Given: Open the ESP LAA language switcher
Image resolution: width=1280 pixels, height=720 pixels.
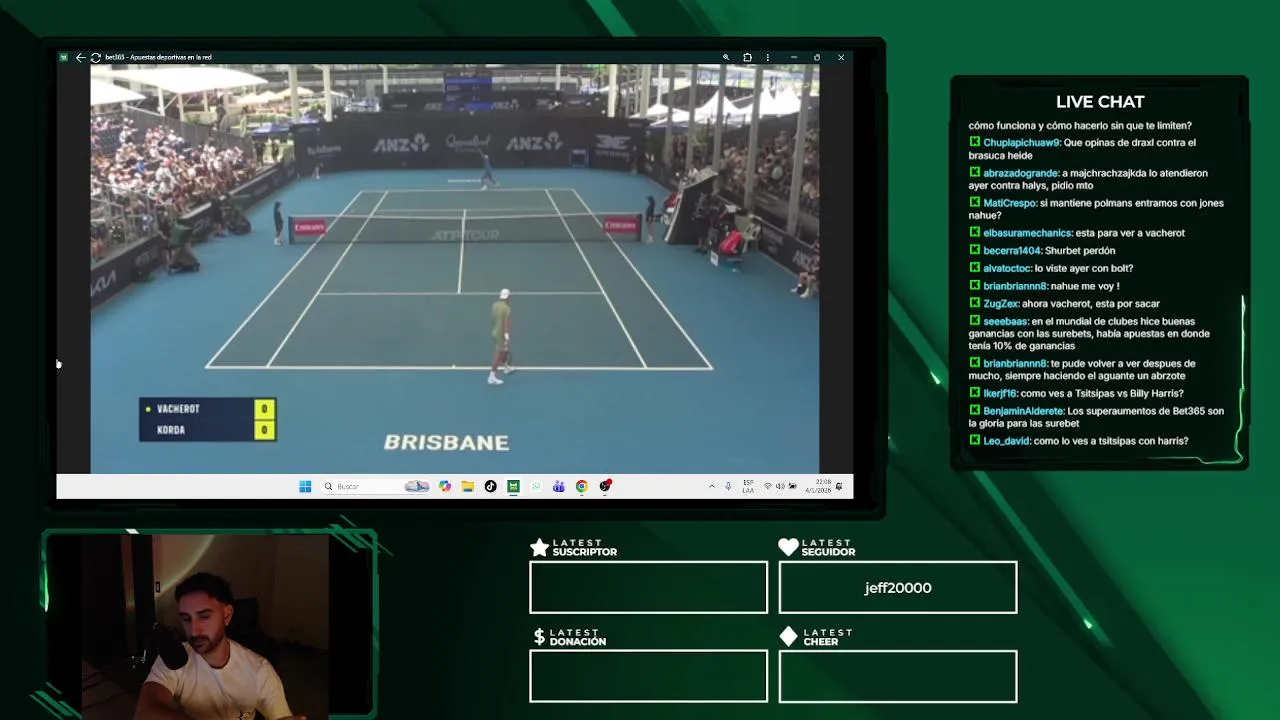Looking at the screenshot, I should click(x=748, y=486).
